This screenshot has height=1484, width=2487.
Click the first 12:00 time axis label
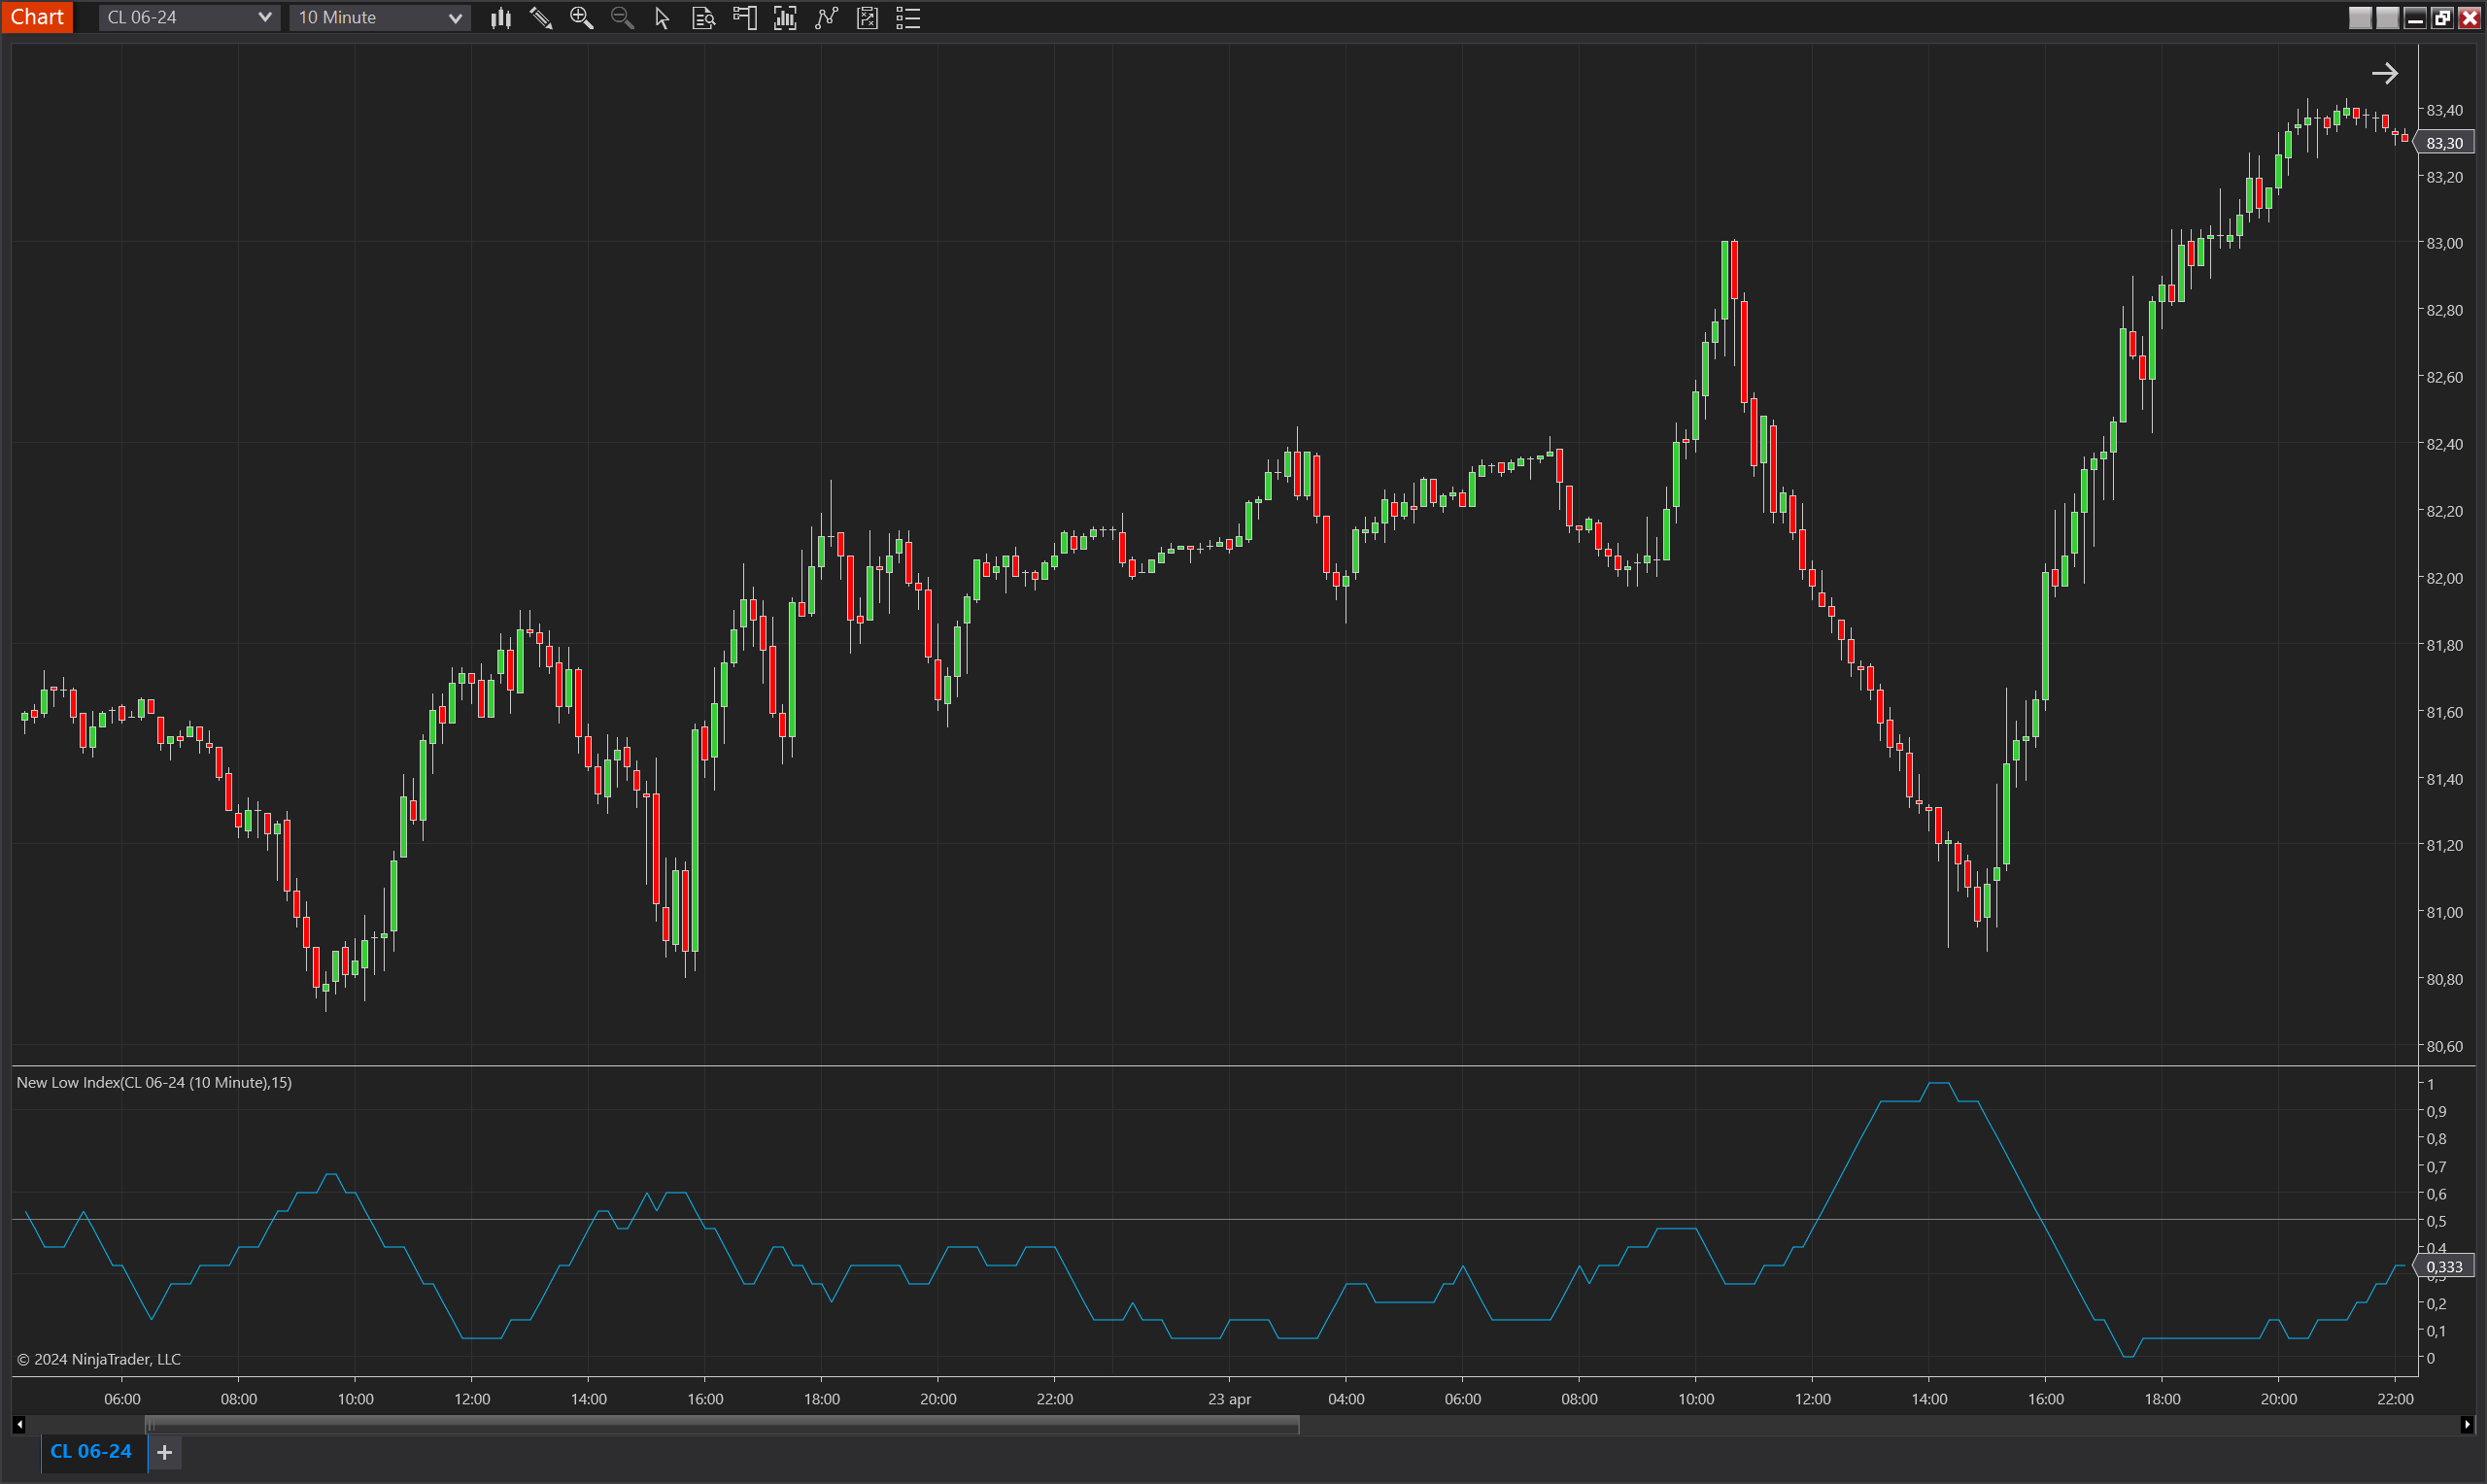click(472, 1399)
